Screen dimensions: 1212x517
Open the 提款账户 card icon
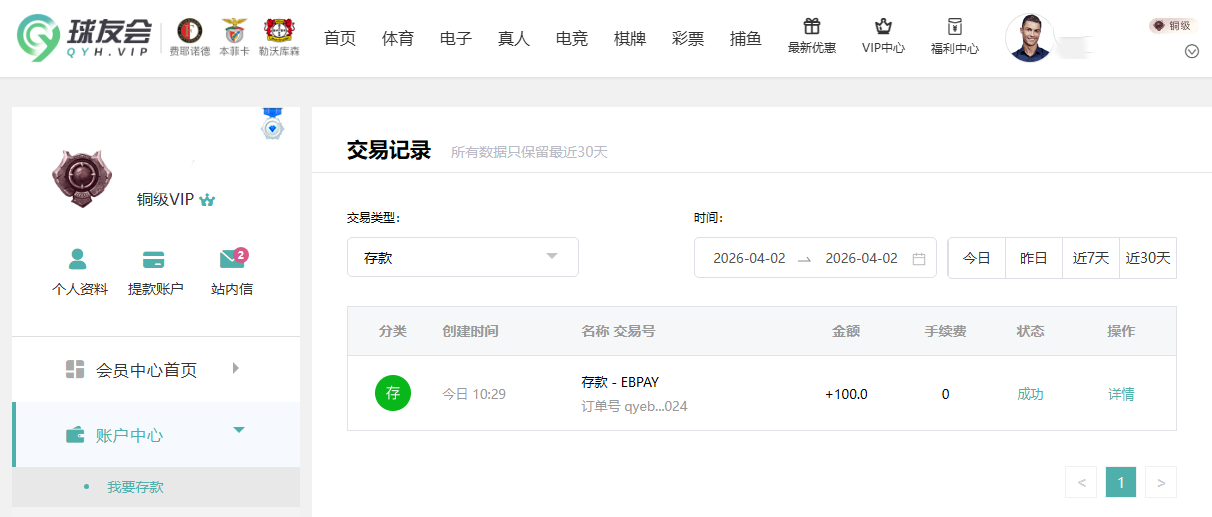[155, 260]
